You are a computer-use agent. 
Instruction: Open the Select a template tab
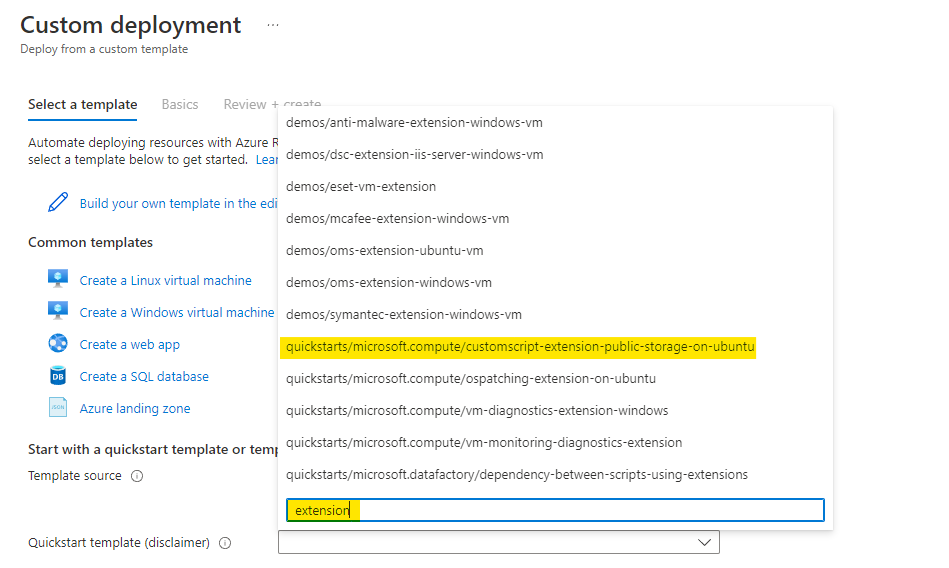(x=82, y=104)
